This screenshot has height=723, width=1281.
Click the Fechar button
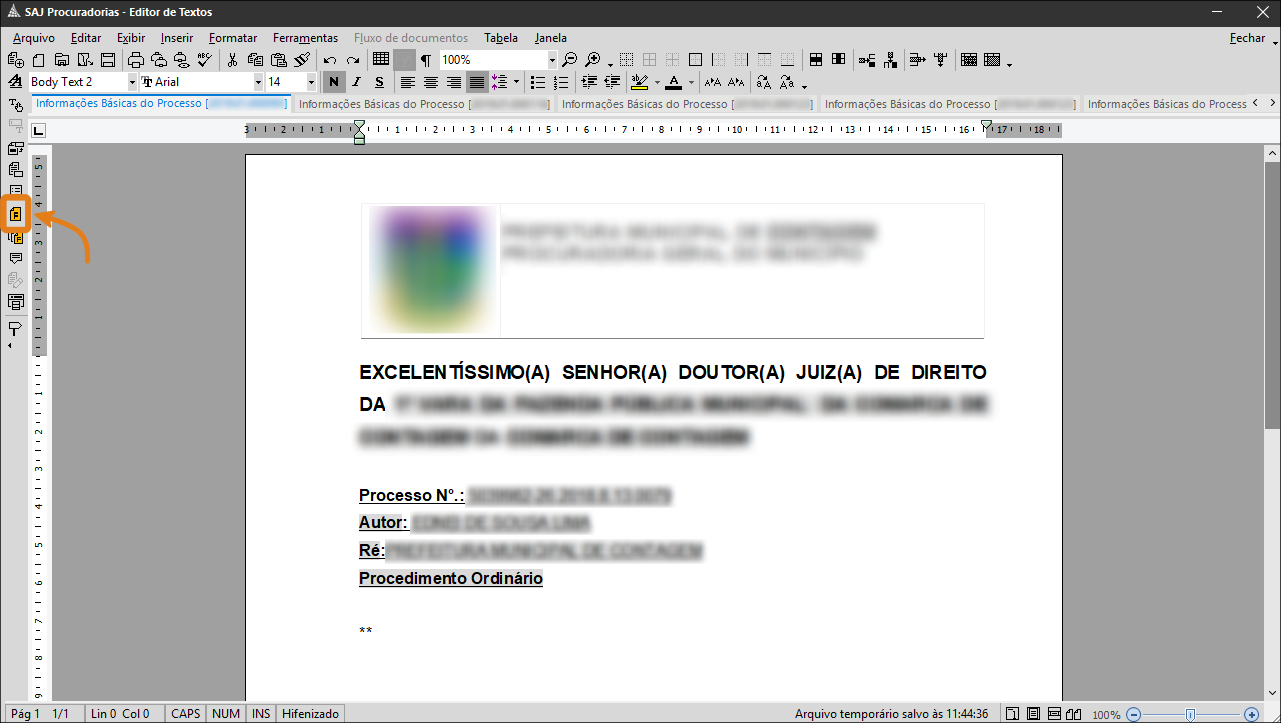[1247, 38]
